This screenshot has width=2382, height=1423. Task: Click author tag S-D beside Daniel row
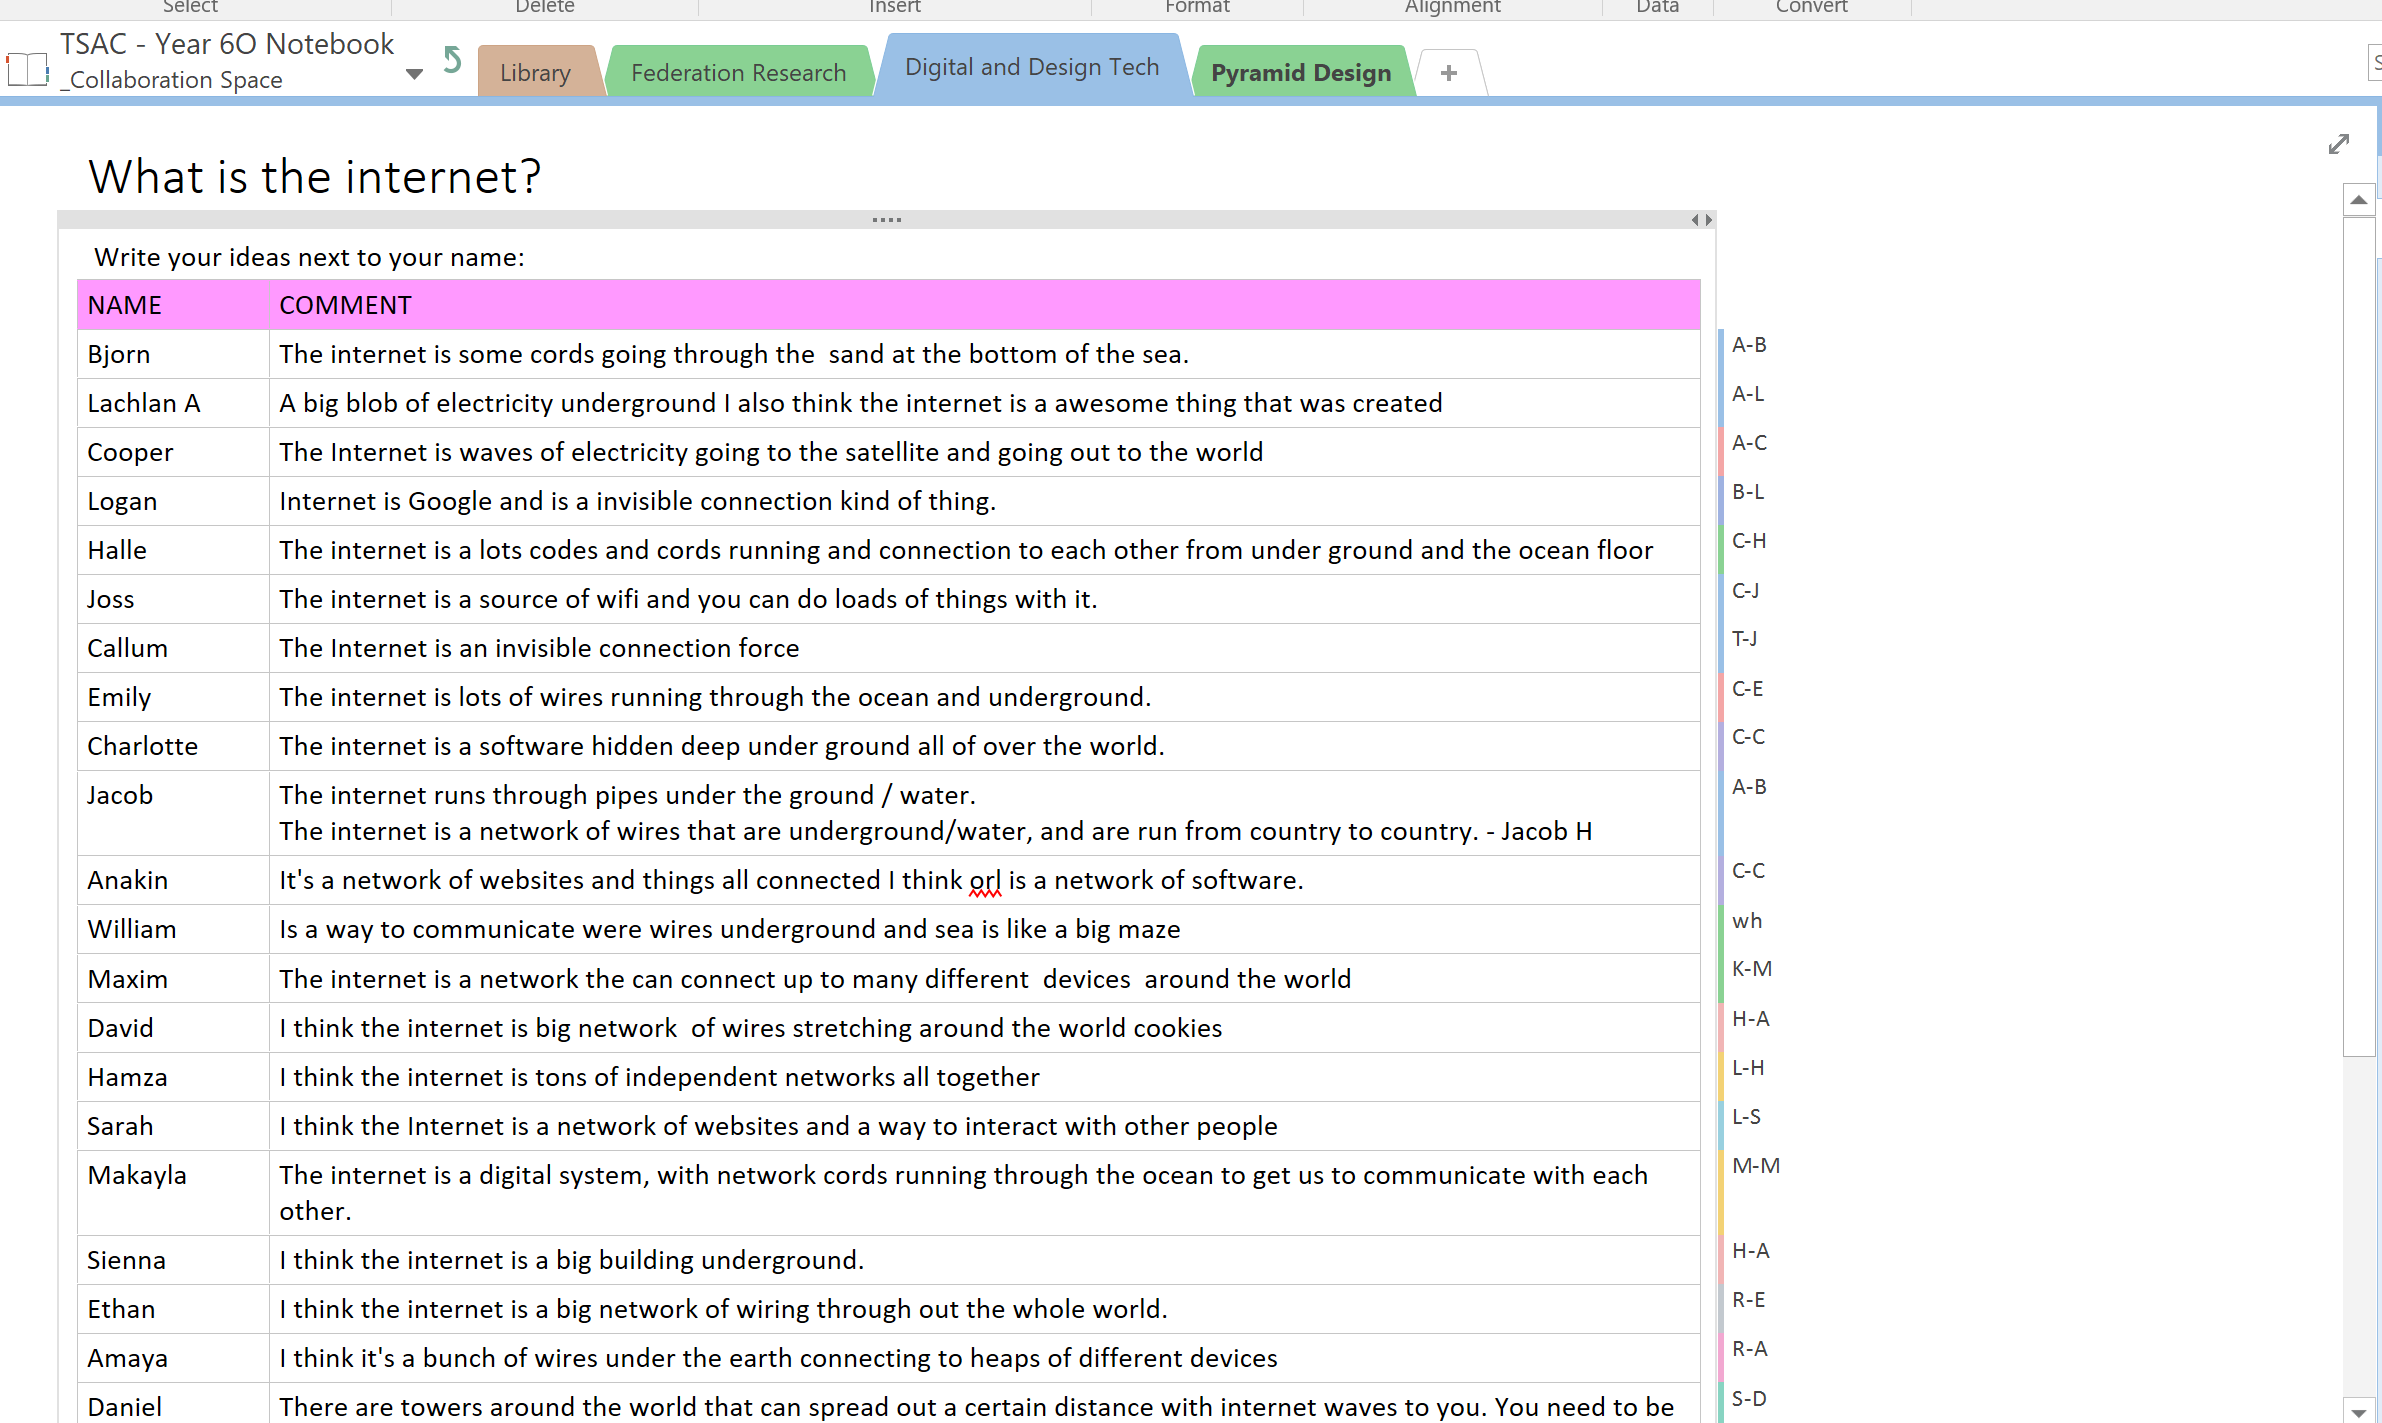point(1749,1399)
